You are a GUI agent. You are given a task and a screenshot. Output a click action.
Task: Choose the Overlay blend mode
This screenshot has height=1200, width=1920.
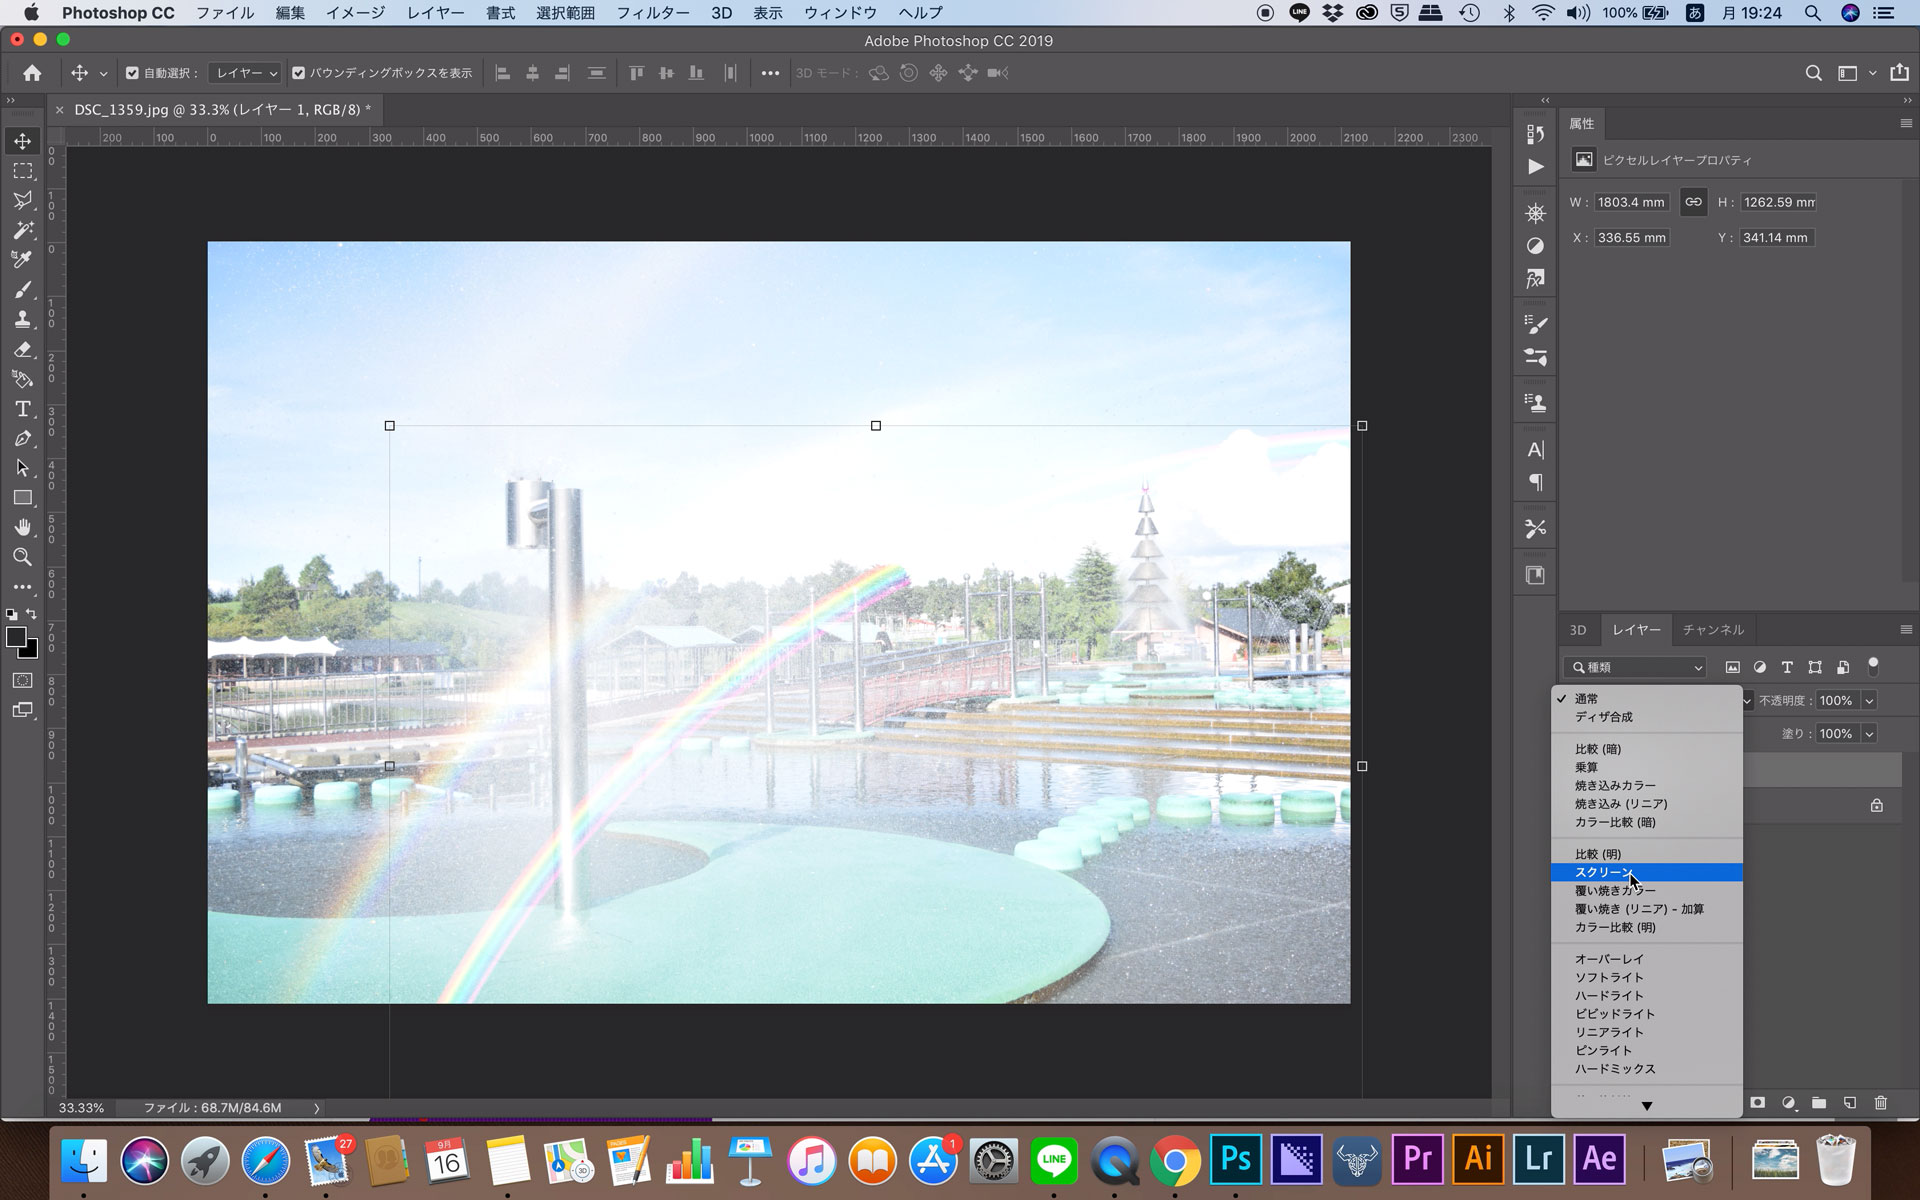(1646, 959)
